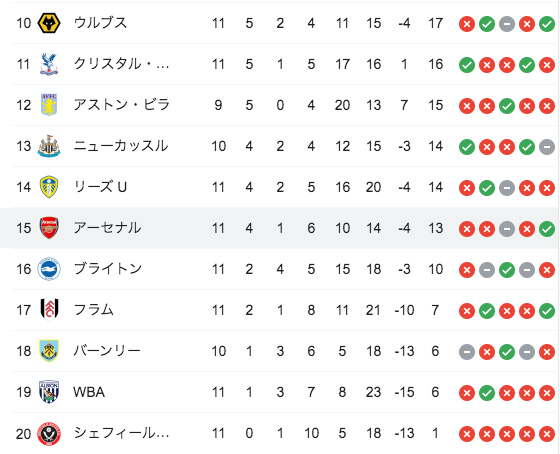Click the Newcastle United crest icon
The width and height of the screenshot is (560, 454).
(x=49, y=146)
